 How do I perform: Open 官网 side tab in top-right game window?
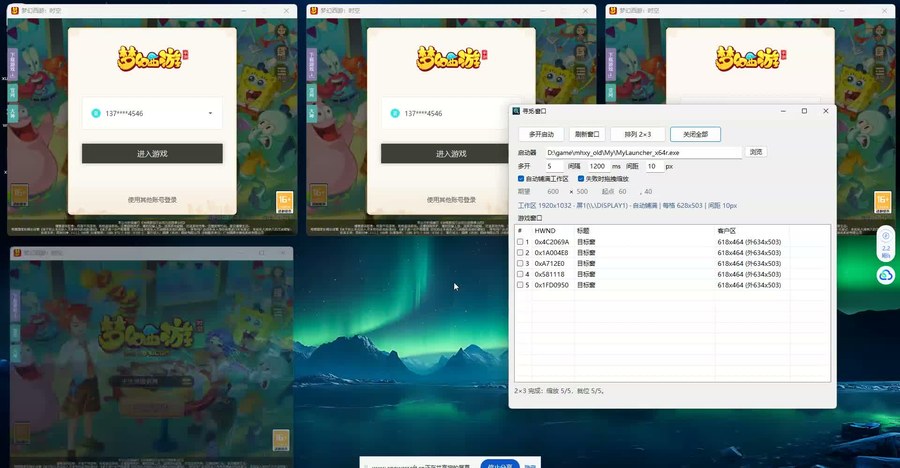pos(611,92)
